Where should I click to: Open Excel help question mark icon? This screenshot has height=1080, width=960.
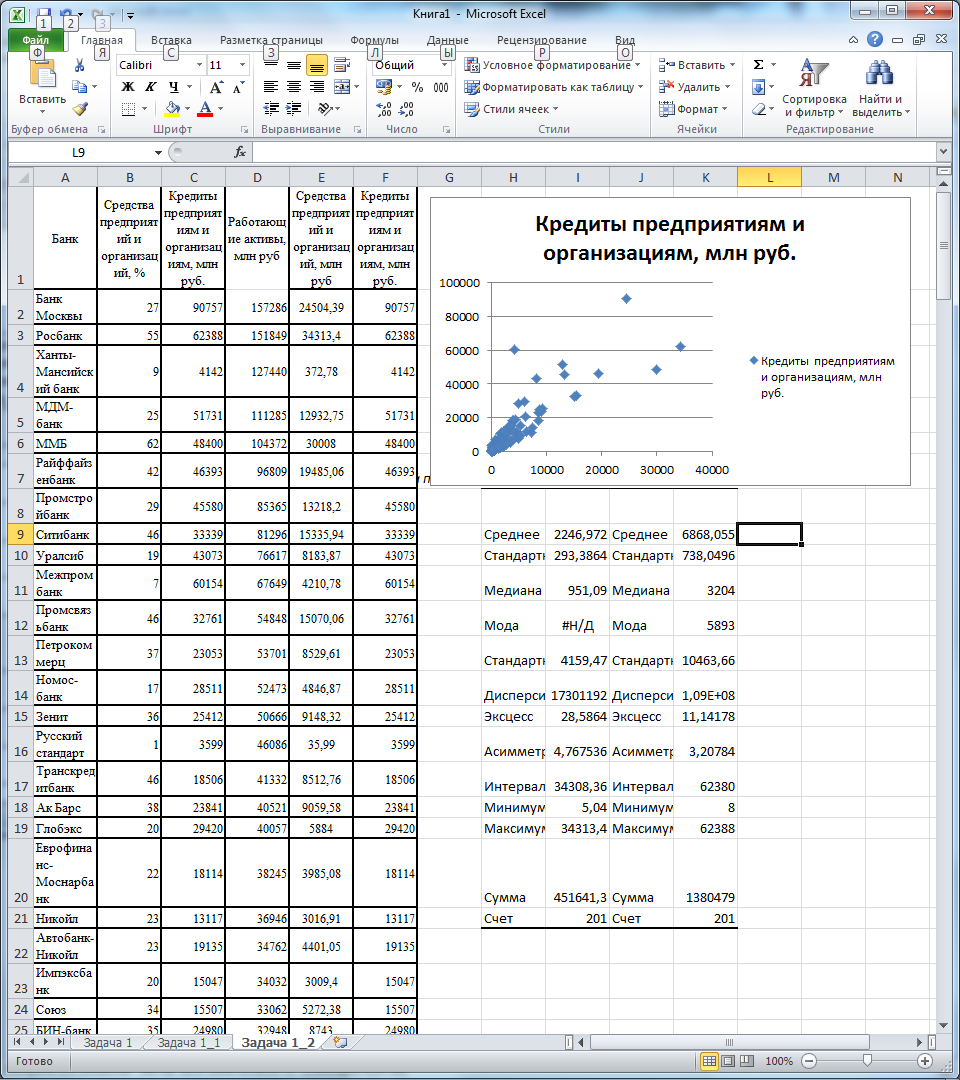pyautogui.click(x=875, y=39)
